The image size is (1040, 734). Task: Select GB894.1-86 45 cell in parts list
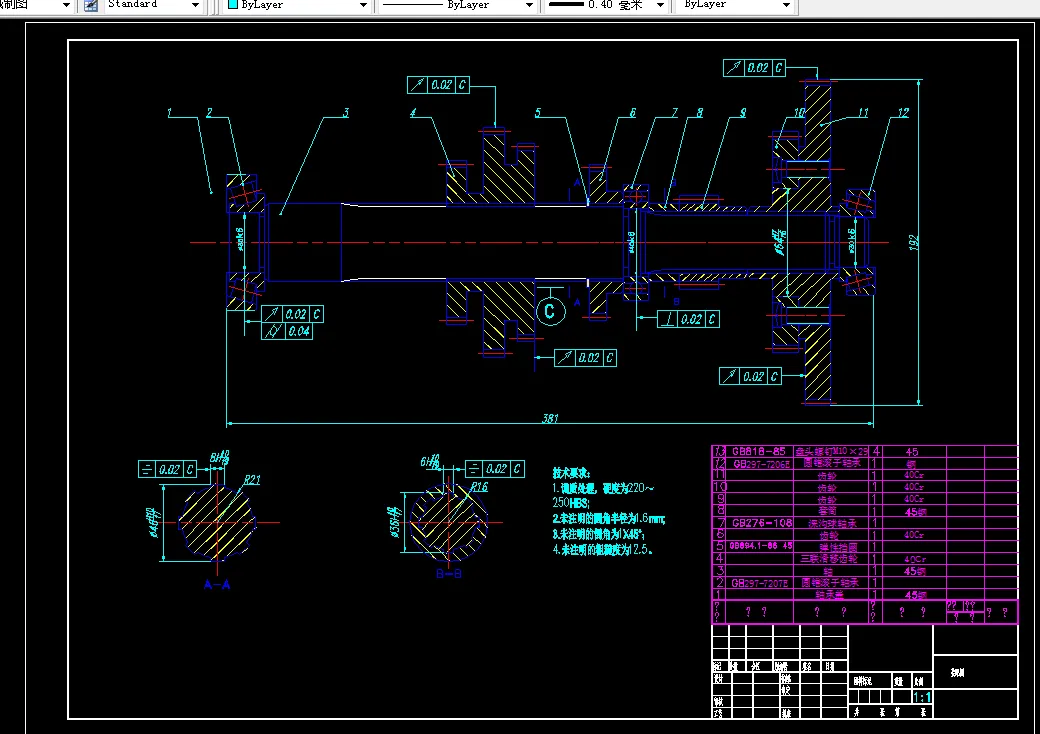760,546
